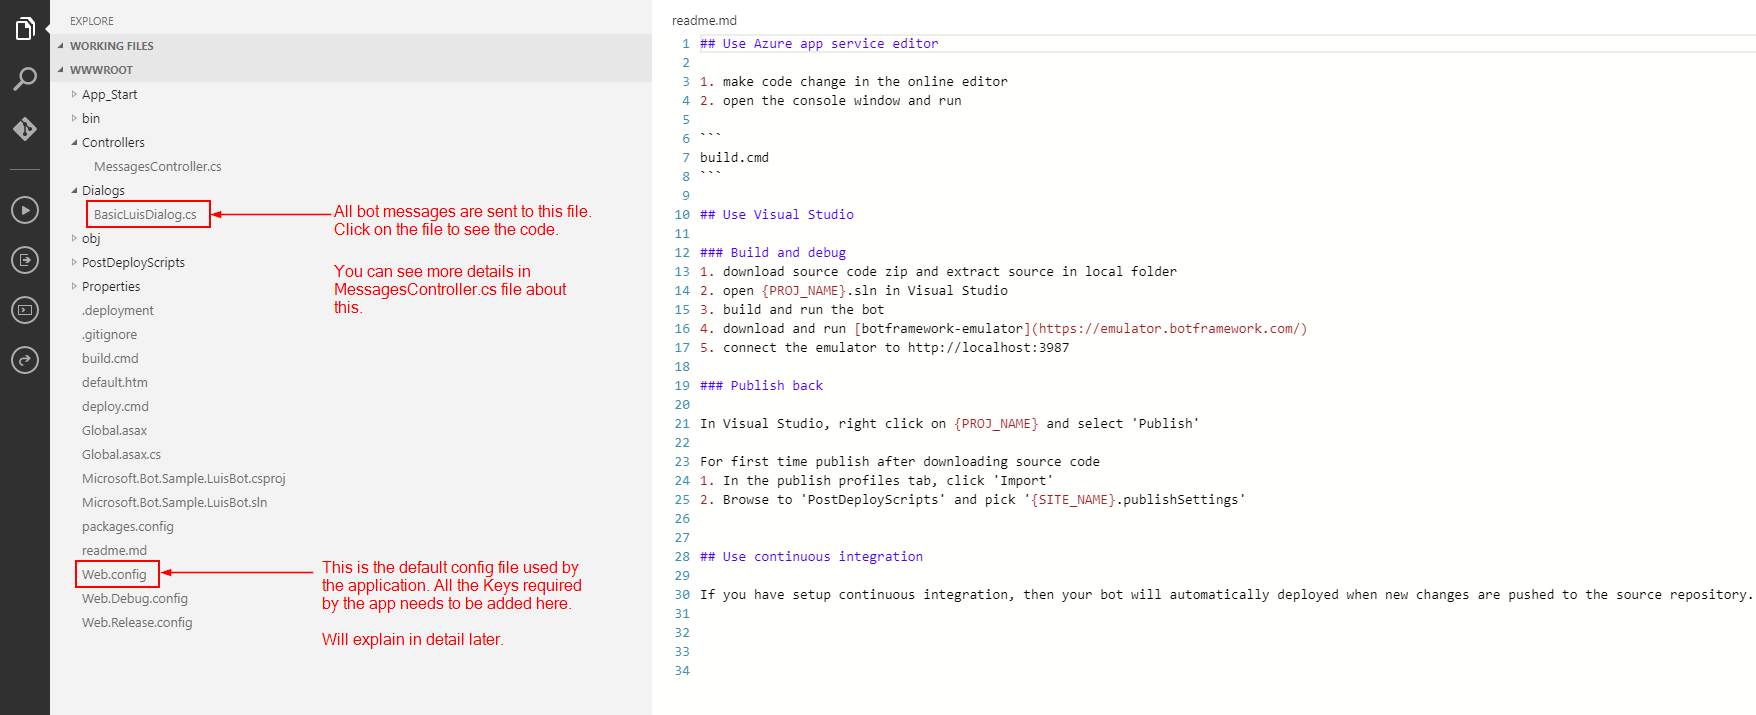Open BasicLuisDialog.cs file
Image resolution: width=1756 pixels, height=715 pixels.
coord(145,214)
